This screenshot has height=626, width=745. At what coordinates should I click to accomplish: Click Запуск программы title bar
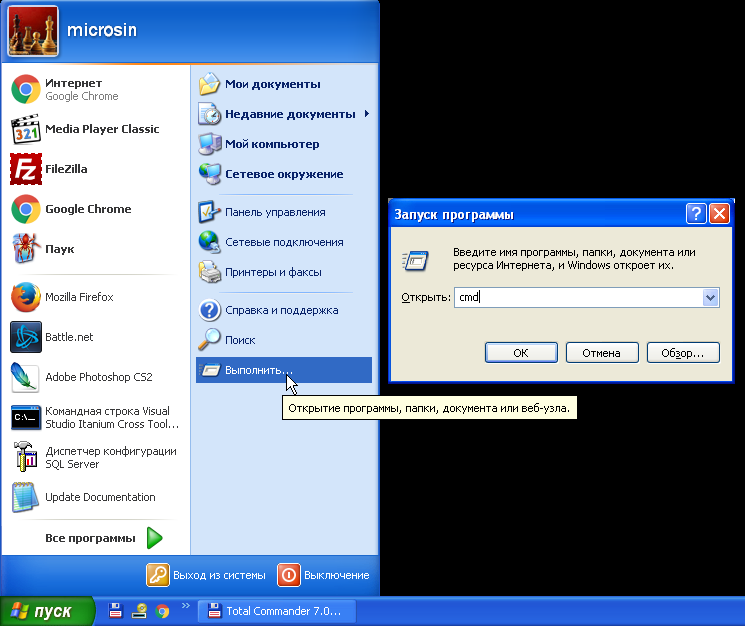(537, 214)
